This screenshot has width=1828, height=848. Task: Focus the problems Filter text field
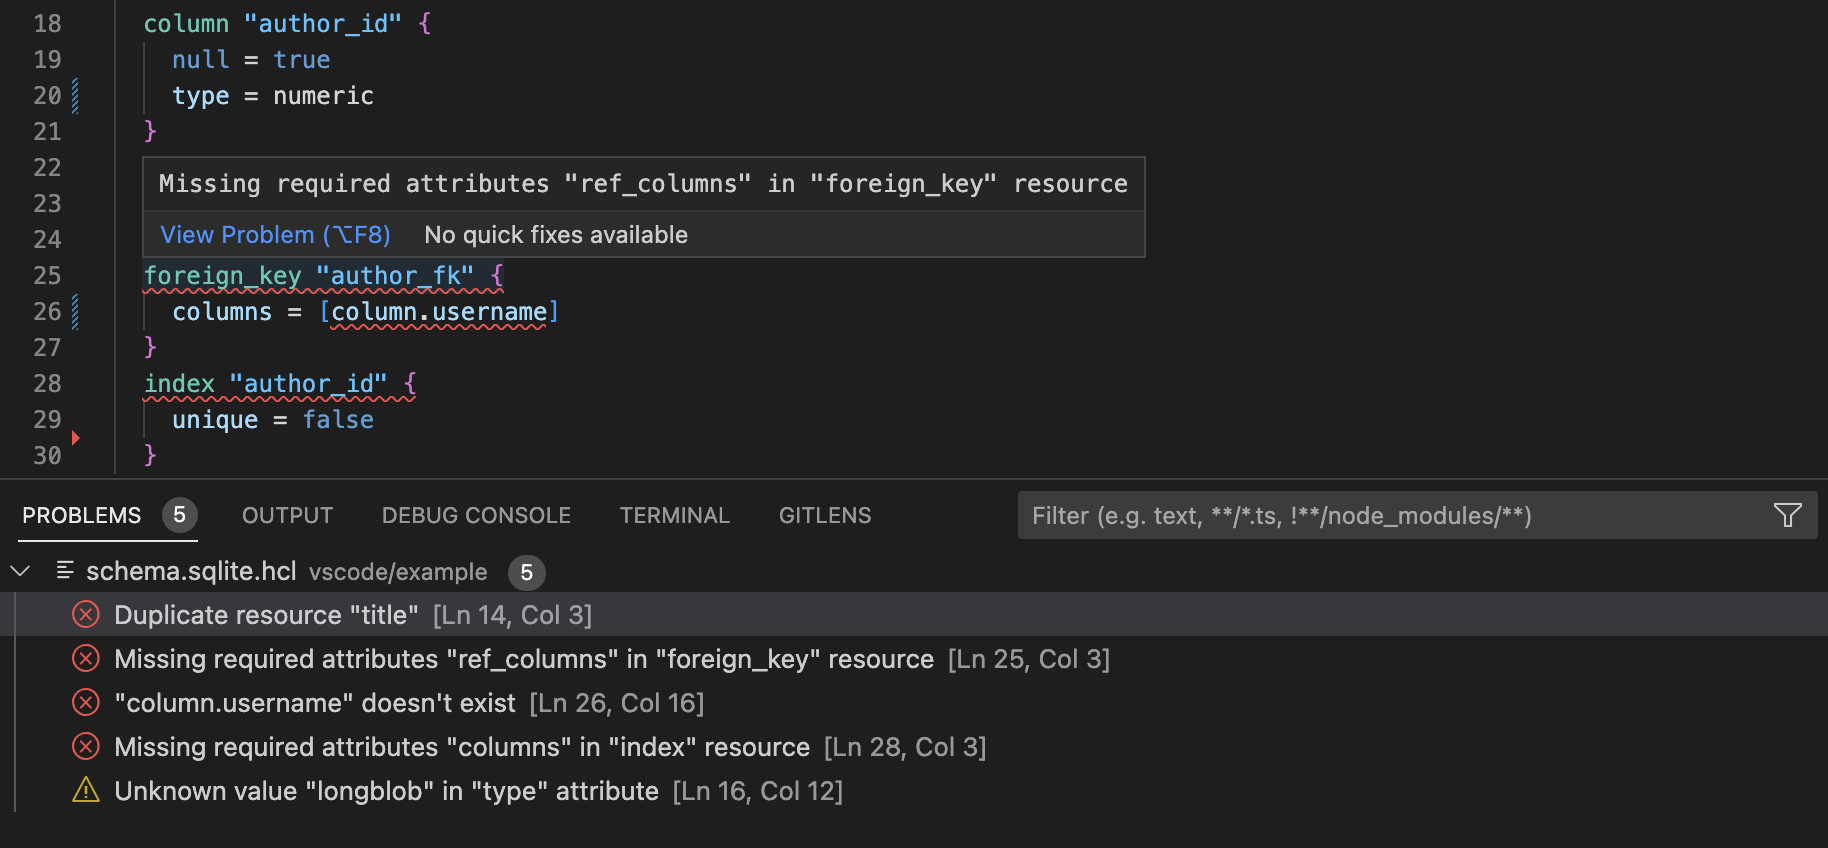pos(1390,515)
